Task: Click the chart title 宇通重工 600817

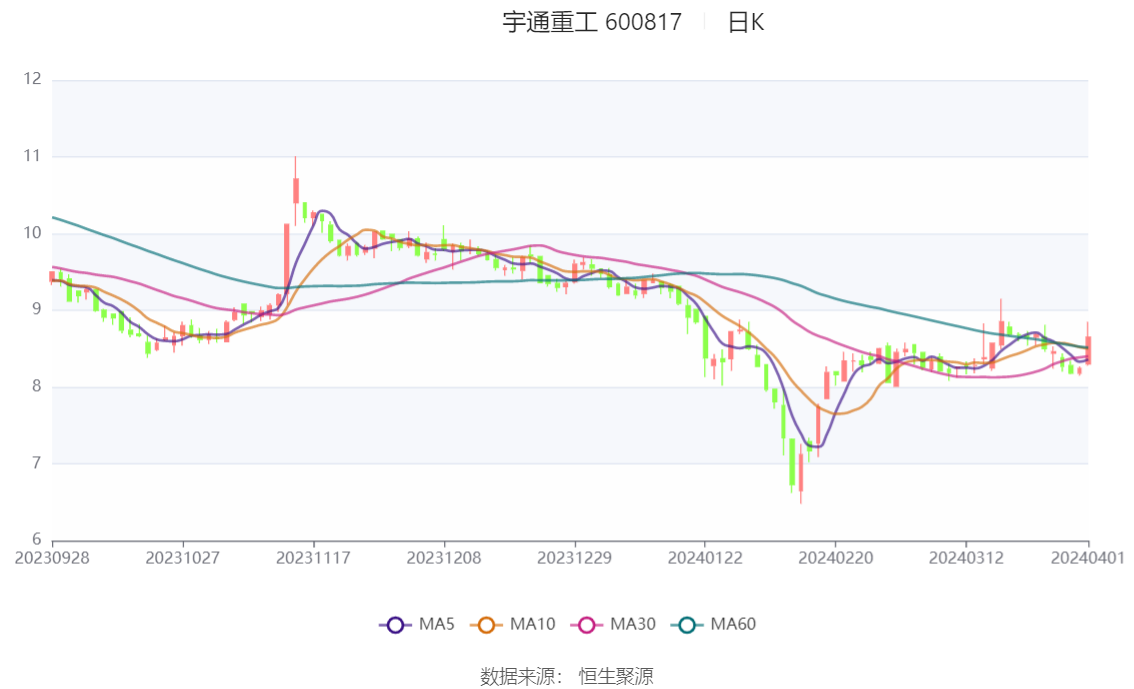Action: (x=590, y=22)
